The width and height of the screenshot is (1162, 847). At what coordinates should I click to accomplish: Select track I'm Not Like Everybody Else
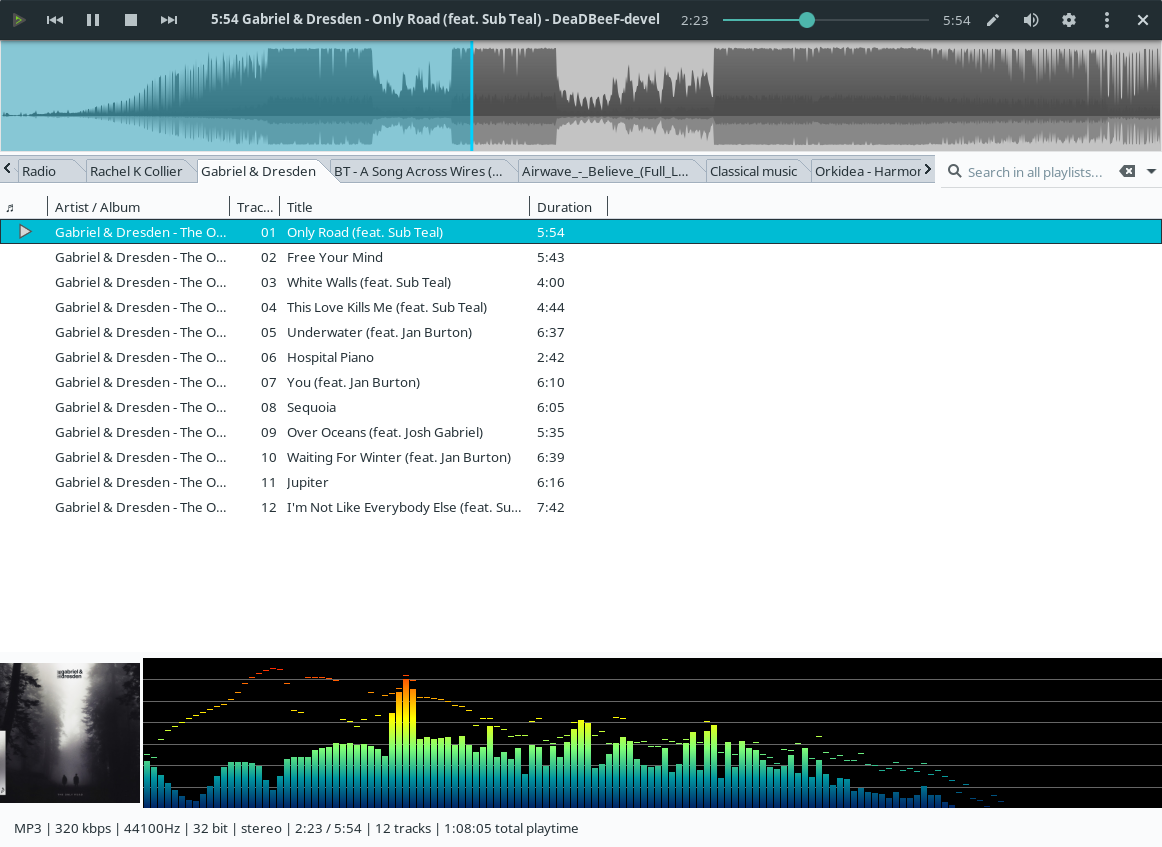(581, 508)
